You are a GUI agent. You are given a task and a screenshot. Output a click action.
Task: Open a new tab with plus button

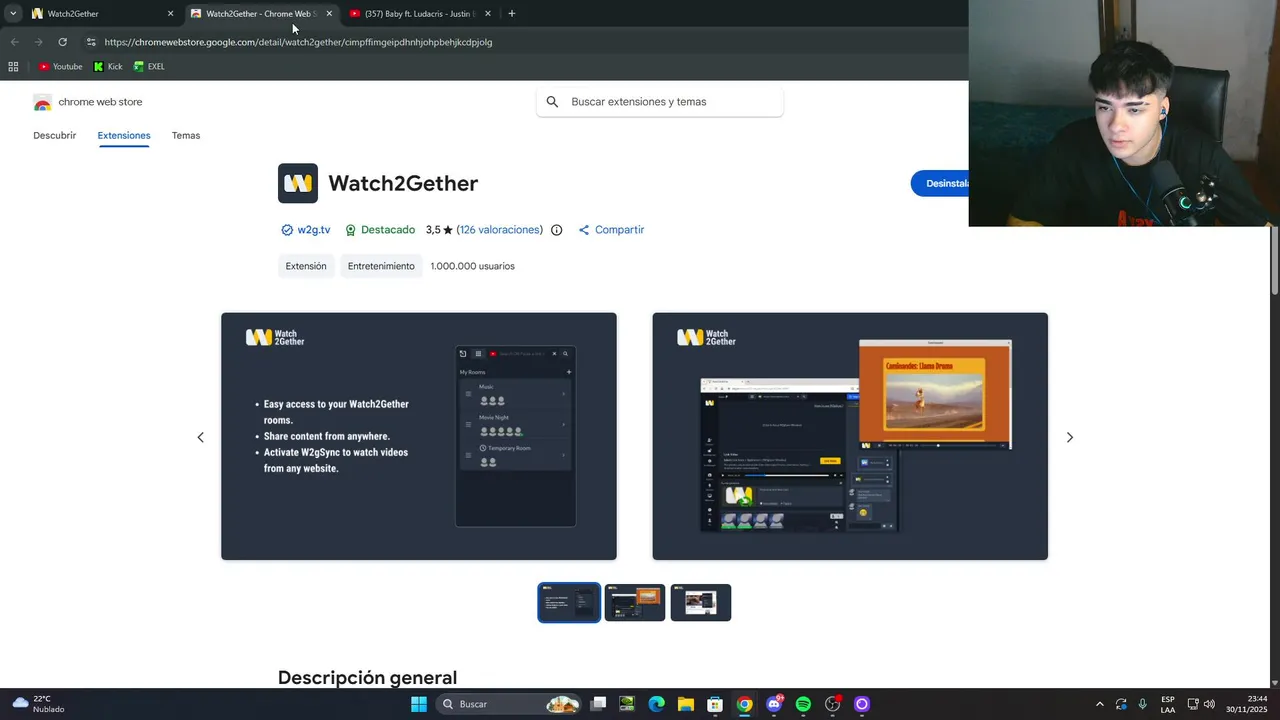tap(511, 14)
